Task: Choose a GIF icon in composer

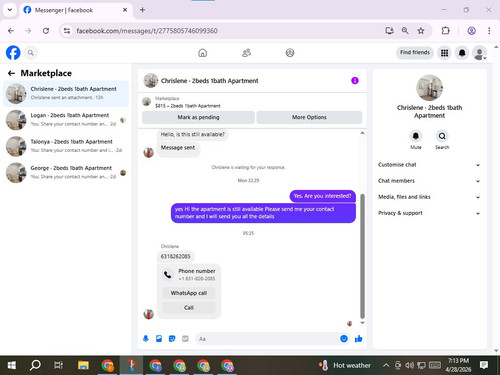Action: pos(185,339)
